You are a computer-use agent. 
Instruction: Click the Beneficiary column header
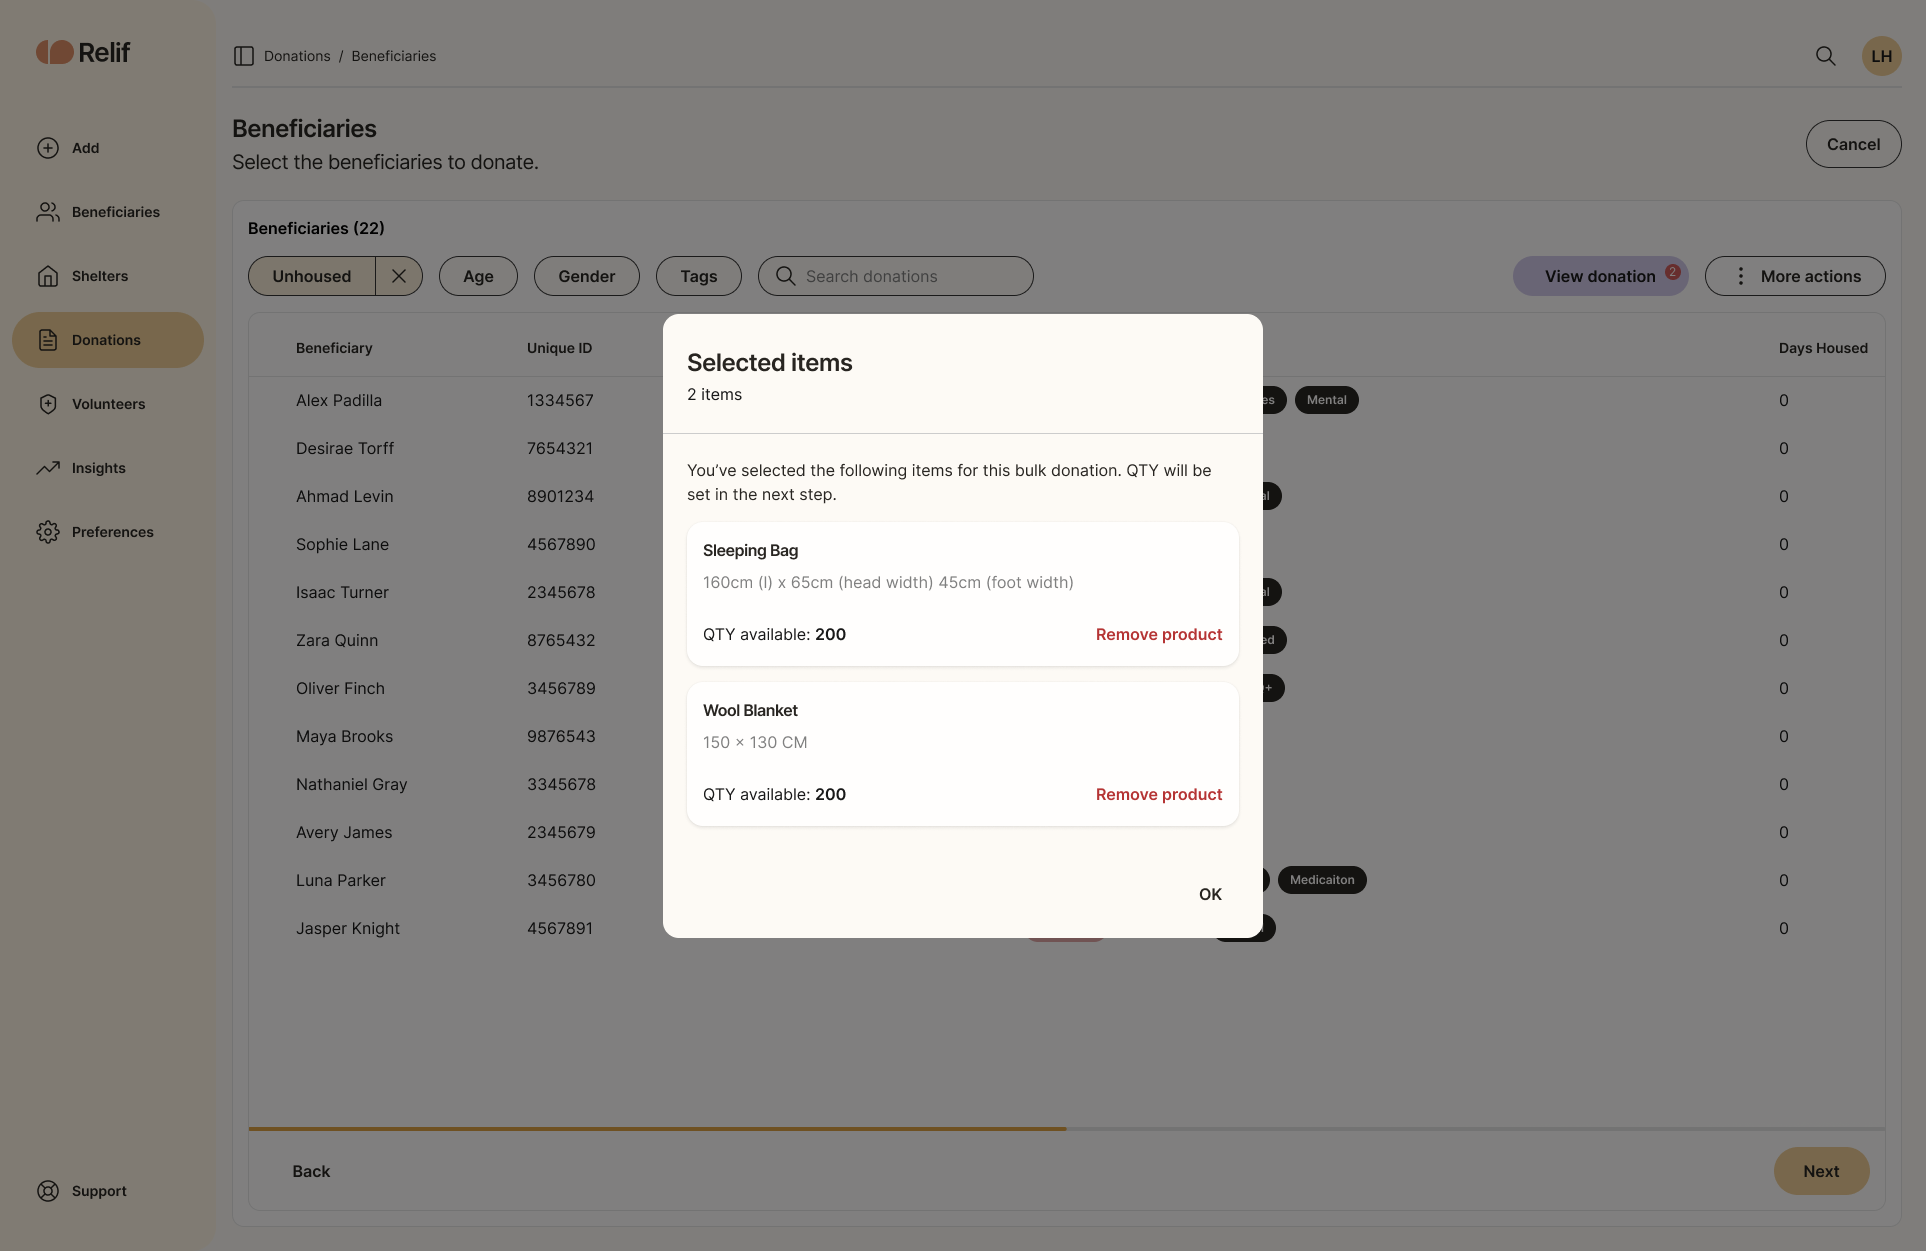coord(334,348)
